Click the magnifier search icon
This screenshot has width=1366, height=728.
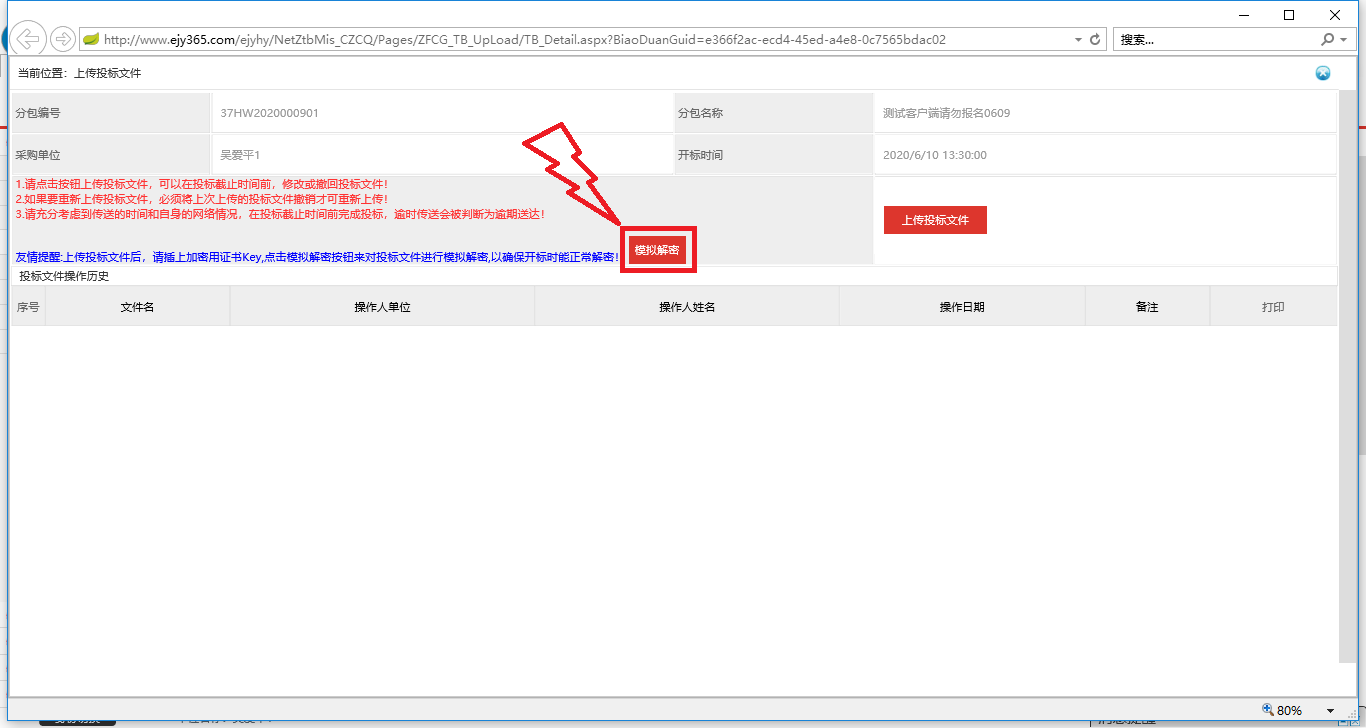[x=1326, y=40]
